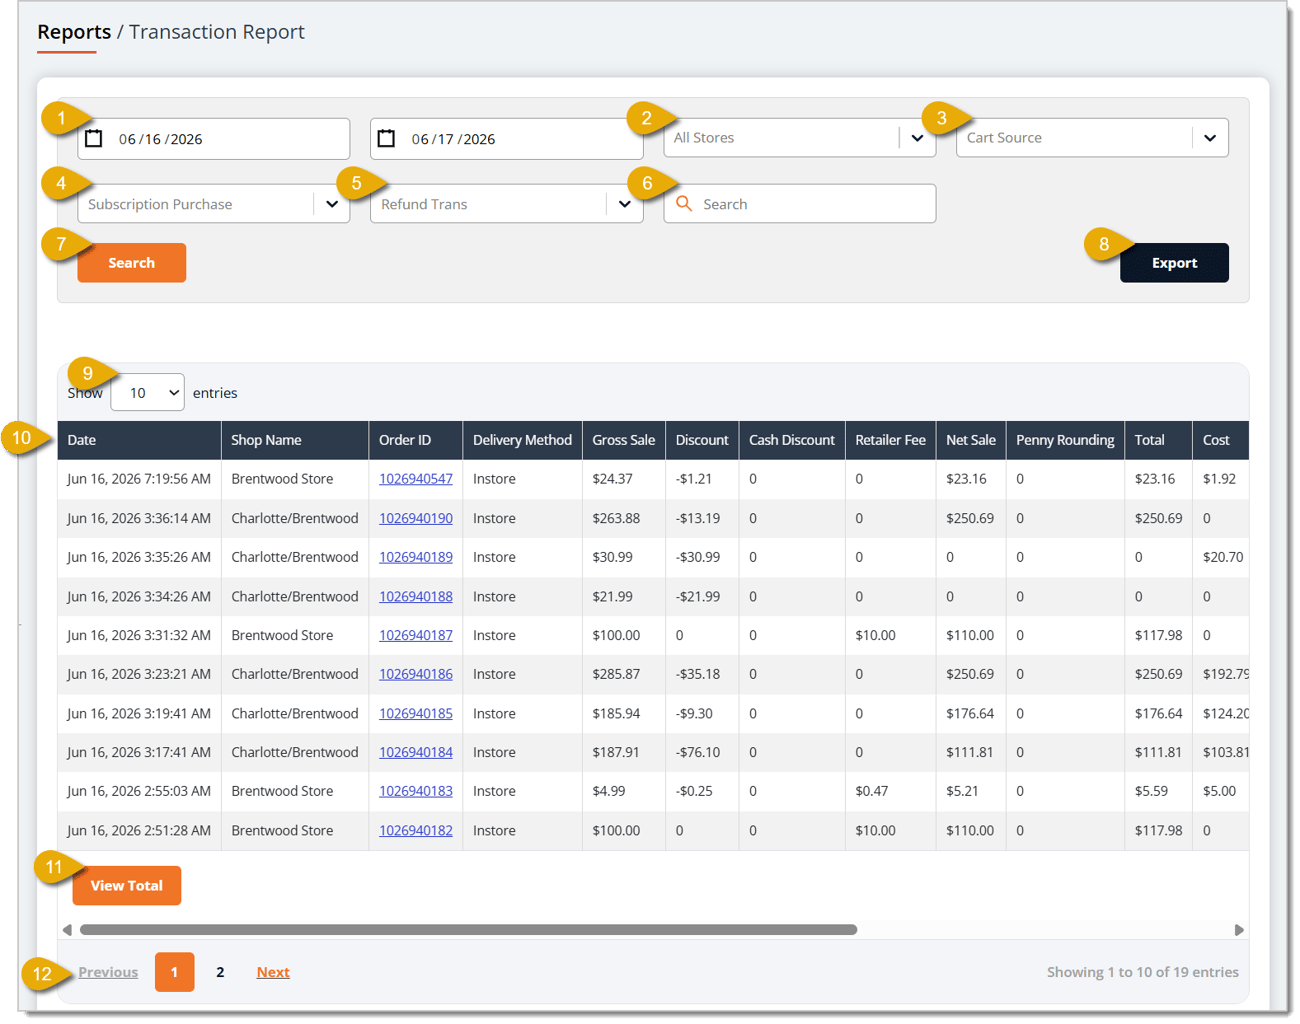Open the Cart Source dropdown
This screenshot has height=1024, width=1300.
coord(1092,138)
